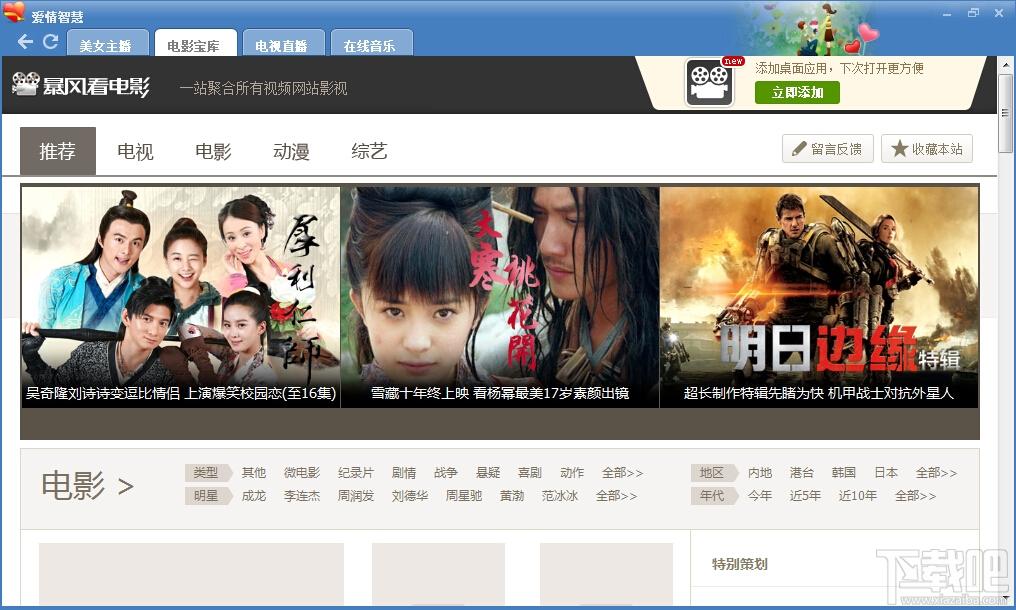Filter by star 范冰冰
This screenshot has height=610, width=1016.
point(559,496)
